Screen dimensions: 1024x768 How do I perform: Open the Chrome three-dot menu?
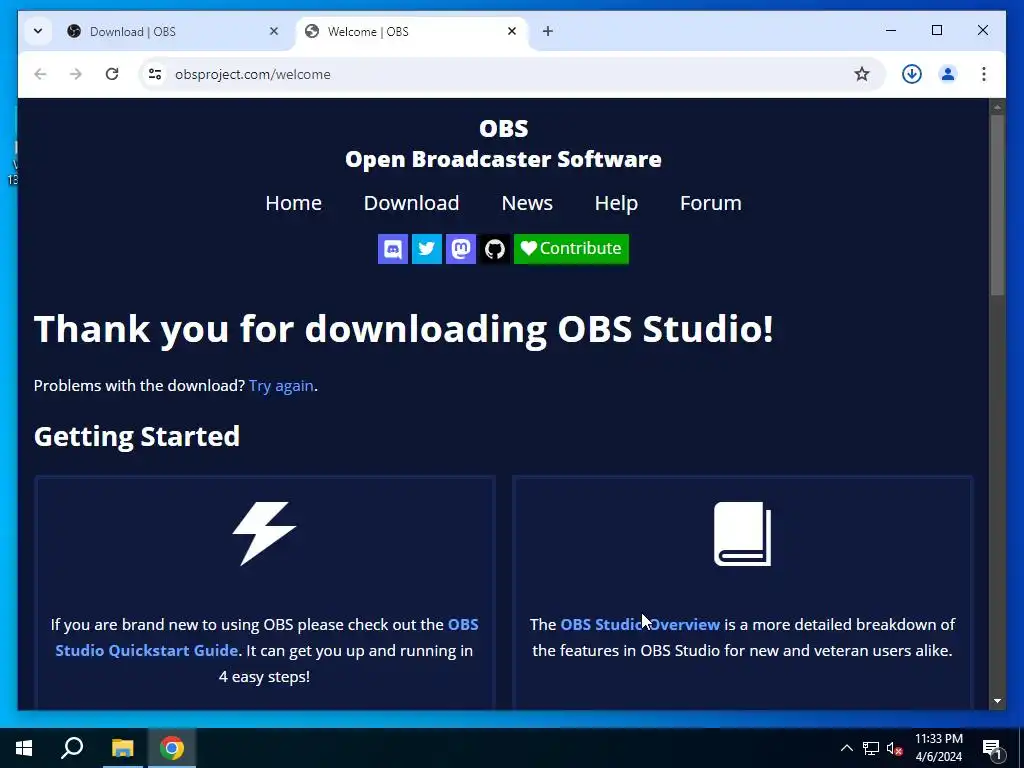pyautogui.click(x=984, y=74)
